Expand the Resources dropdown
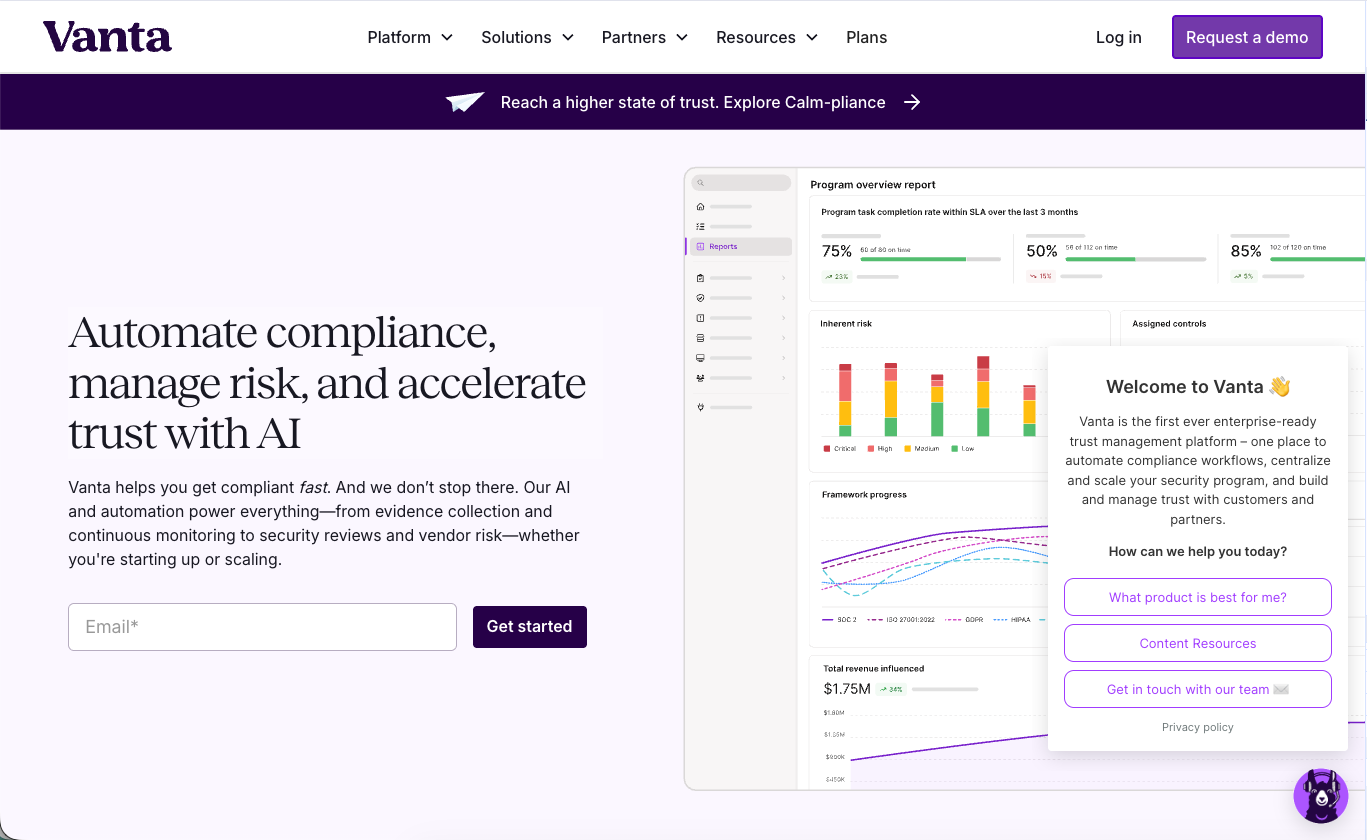The width and height of the screenshot is (1367, 840). click(x=767, y=37)
